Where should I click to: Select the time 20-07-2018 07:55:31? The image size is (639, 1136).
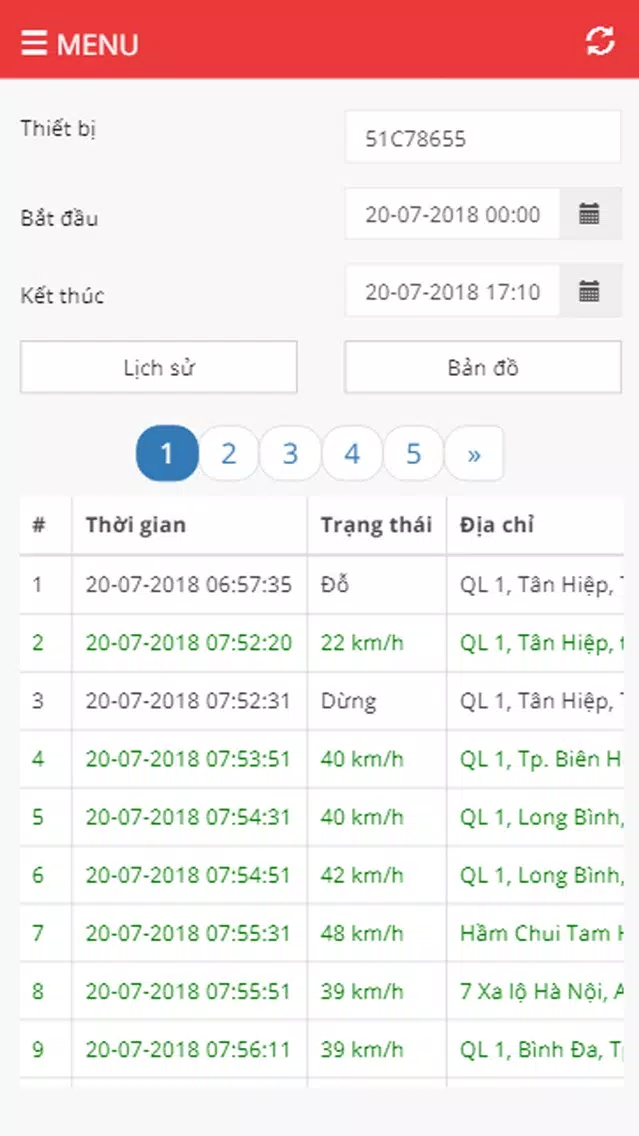tap(188, 932)
